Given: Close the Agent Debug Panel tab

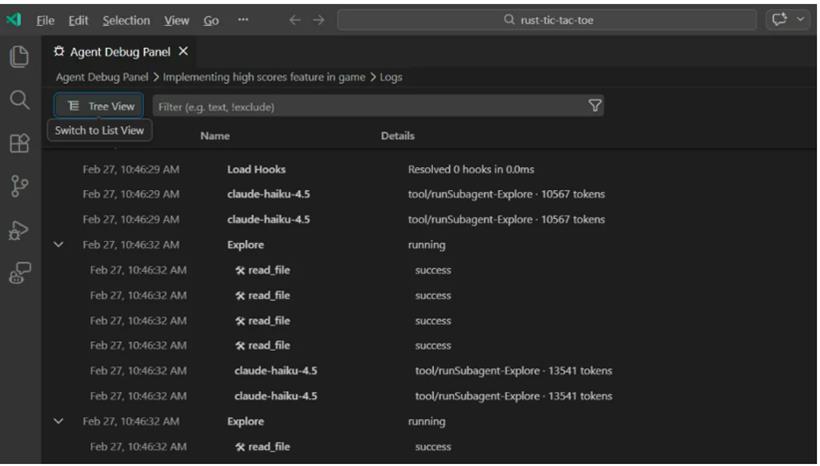Looking at the screenshot, I should coord(183,52).
